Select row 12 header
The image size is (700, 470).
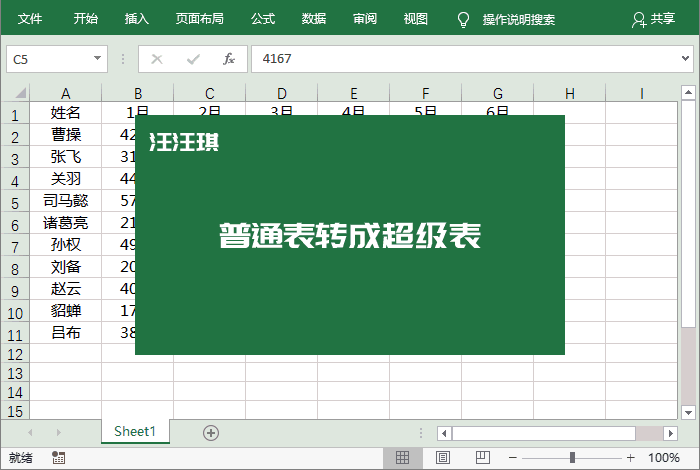click(15, 354)
